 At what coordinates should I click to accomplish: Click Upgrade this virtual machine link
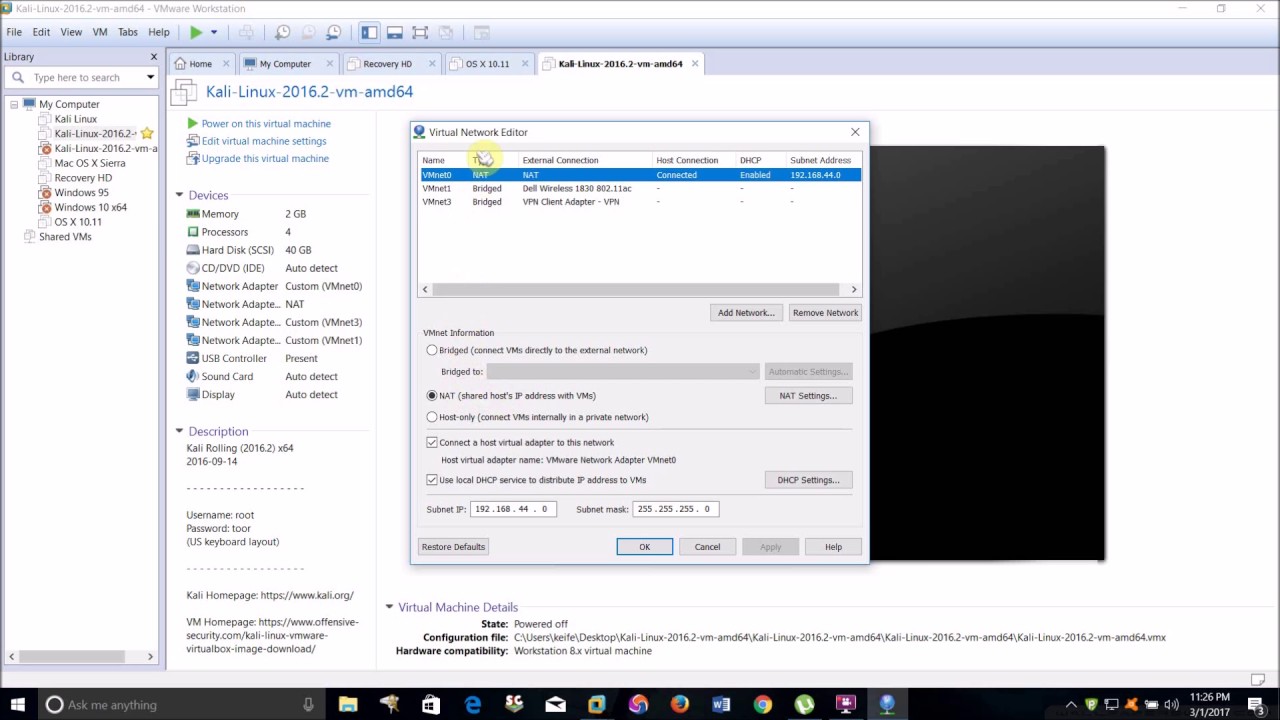265,158
